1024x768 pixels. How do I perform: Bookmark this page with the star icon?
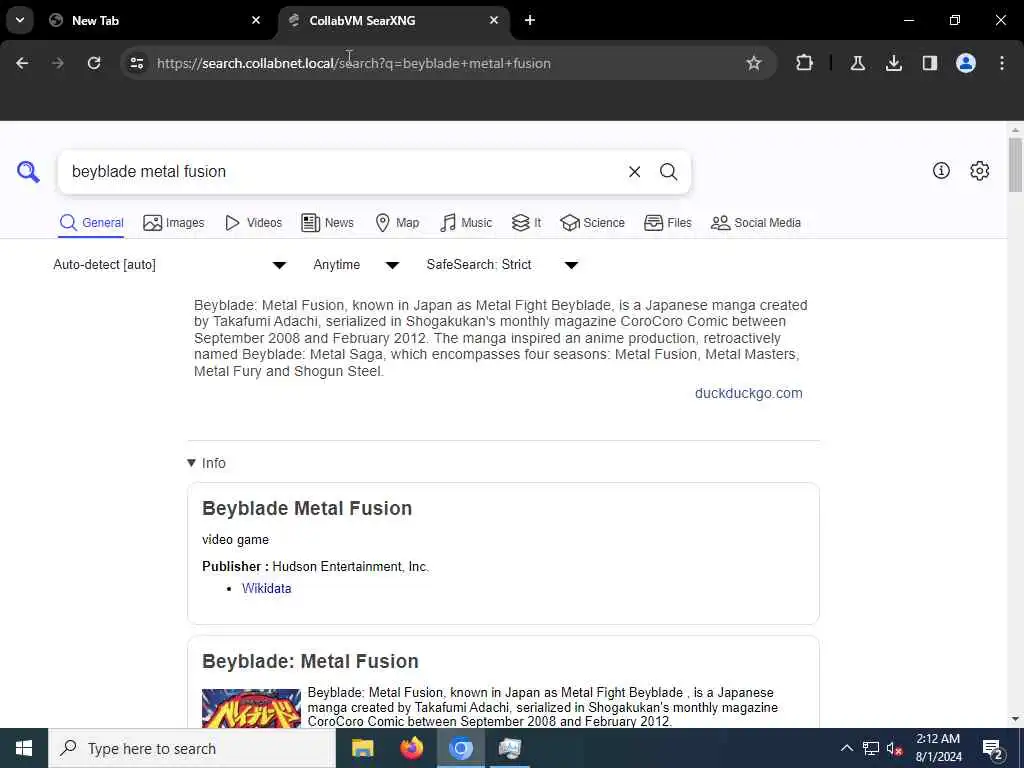[x=754, y=63]
